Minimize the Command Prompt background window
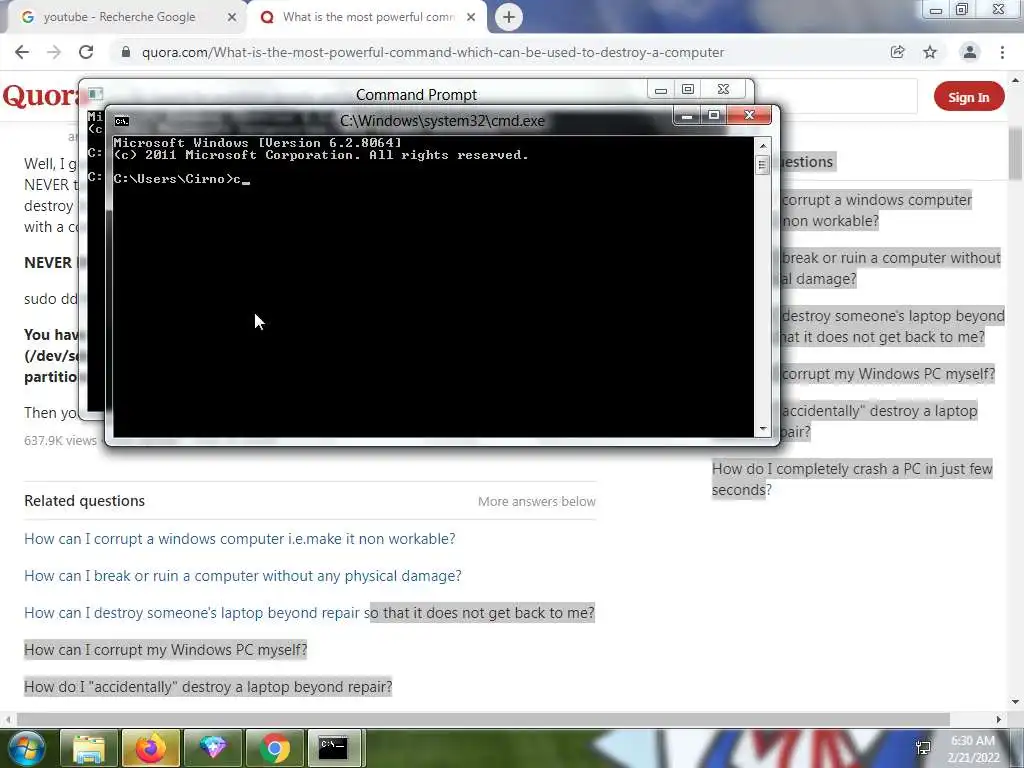 (x=661, y=90)
